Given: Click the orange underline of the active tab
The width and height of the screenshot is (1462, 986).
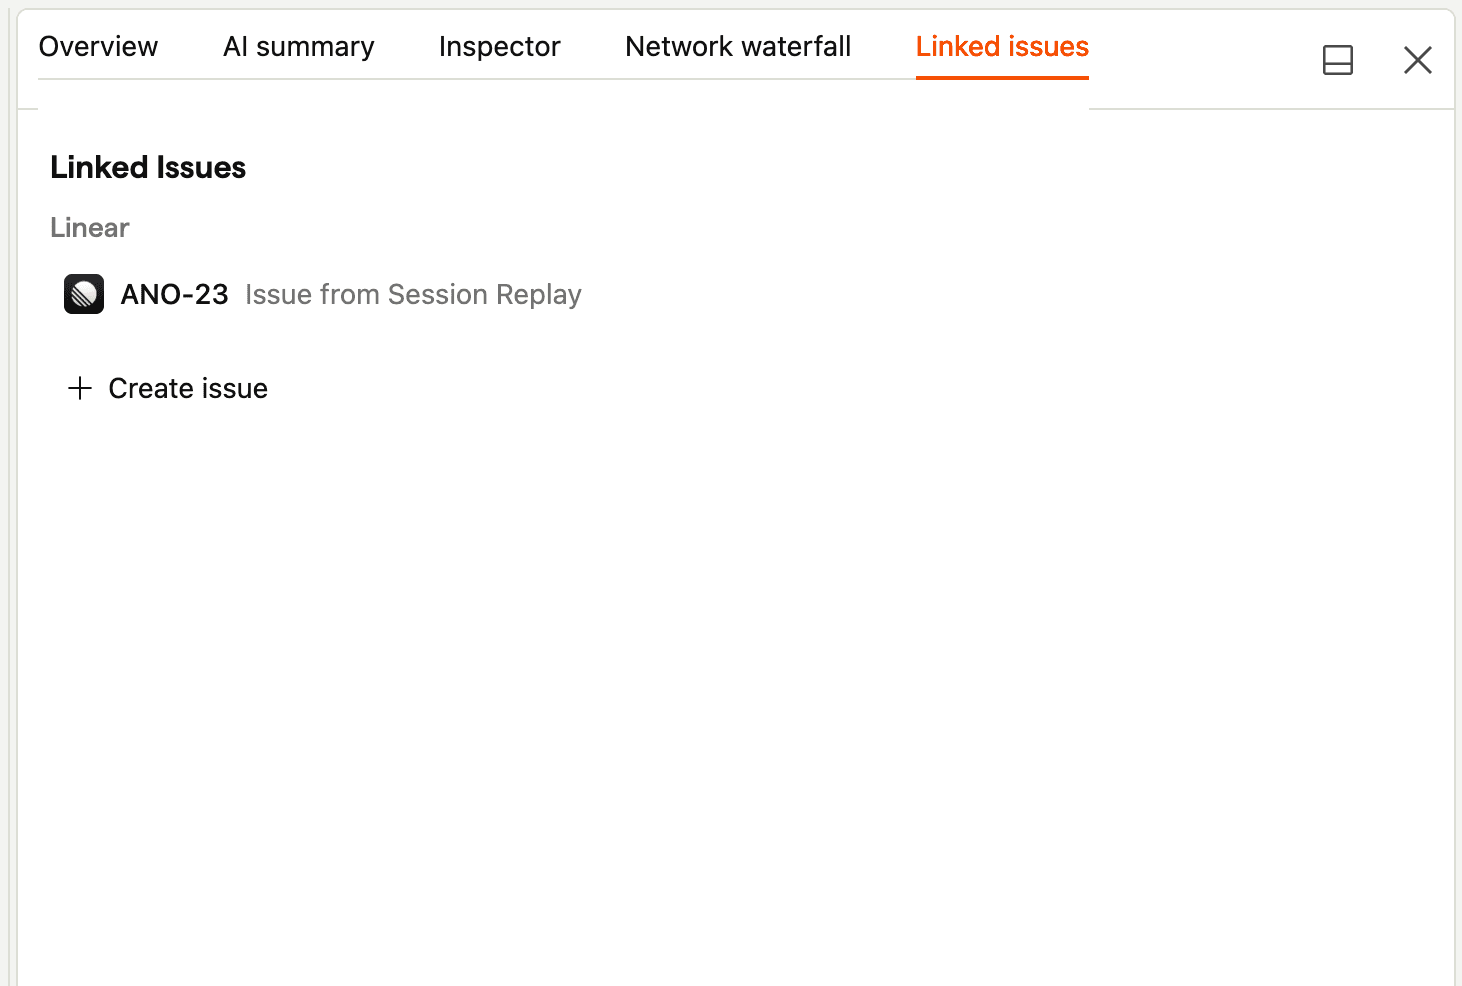Looking at the screenshot, I should tap(1002, 77).
